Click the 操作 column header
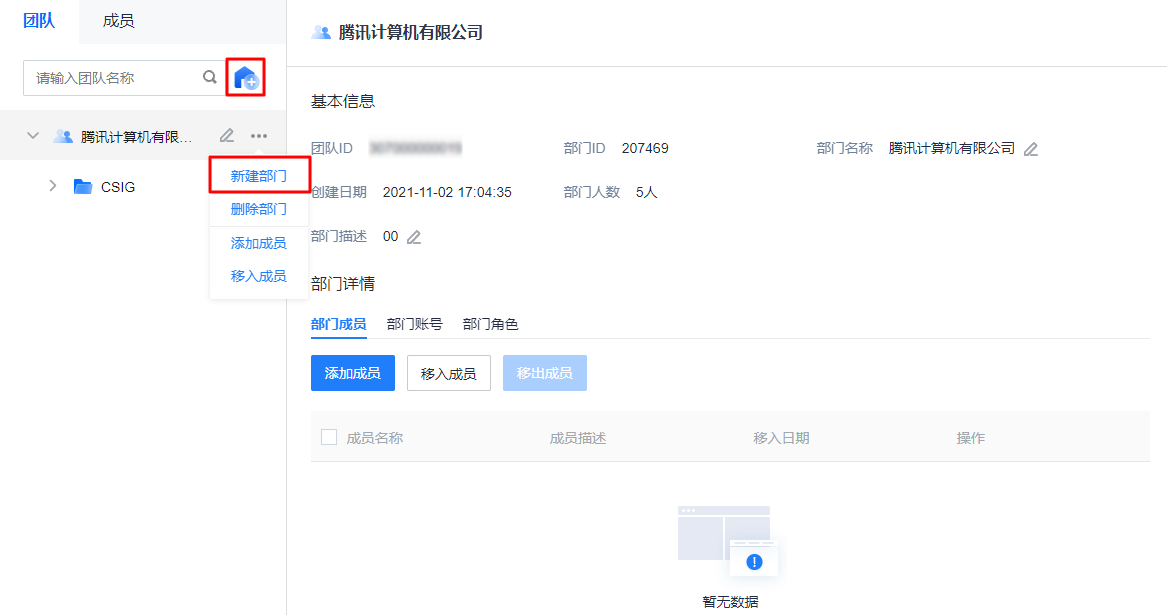Viewport: 1167px width, 615px height. coord(971,438)
